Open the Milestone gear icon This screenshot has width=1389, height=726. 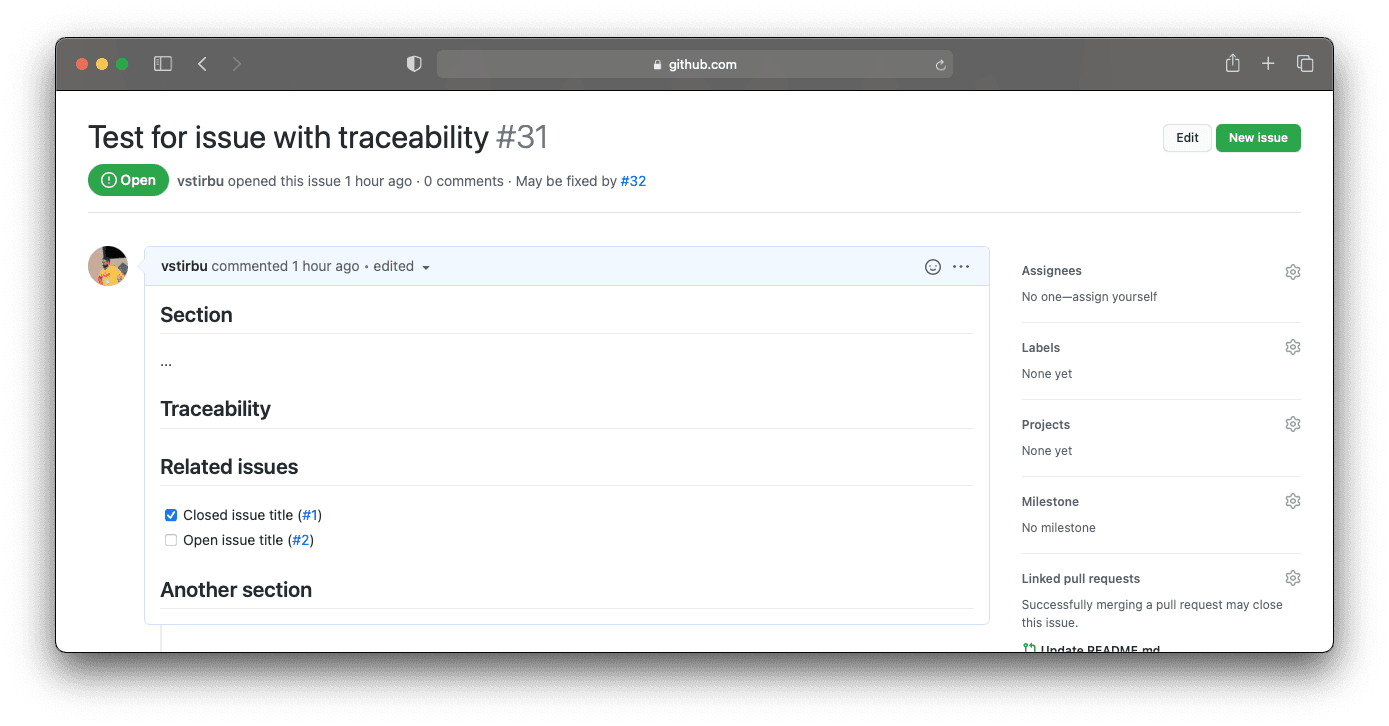(x=1292, y=500)
